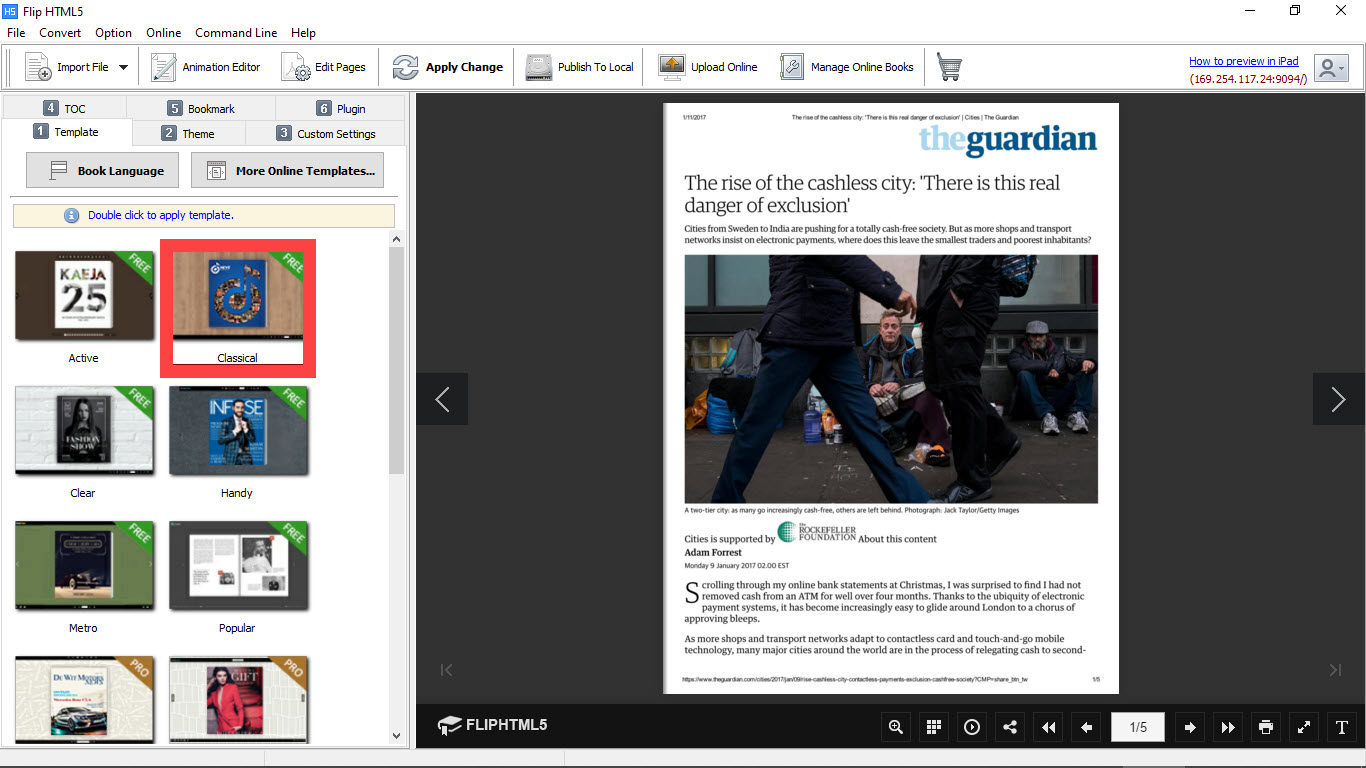
Task: Open Edit Pages tool
Action: (x=324, y=67)
